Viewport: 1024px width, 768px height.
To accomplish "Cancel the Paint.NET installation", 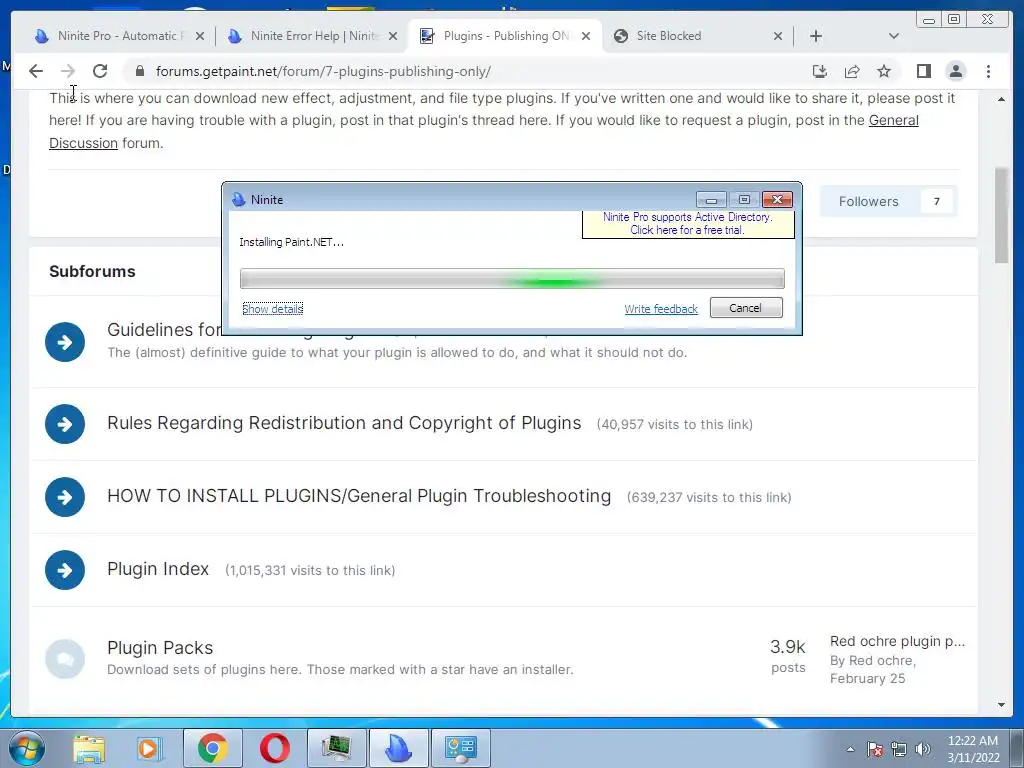I will 746,308.
